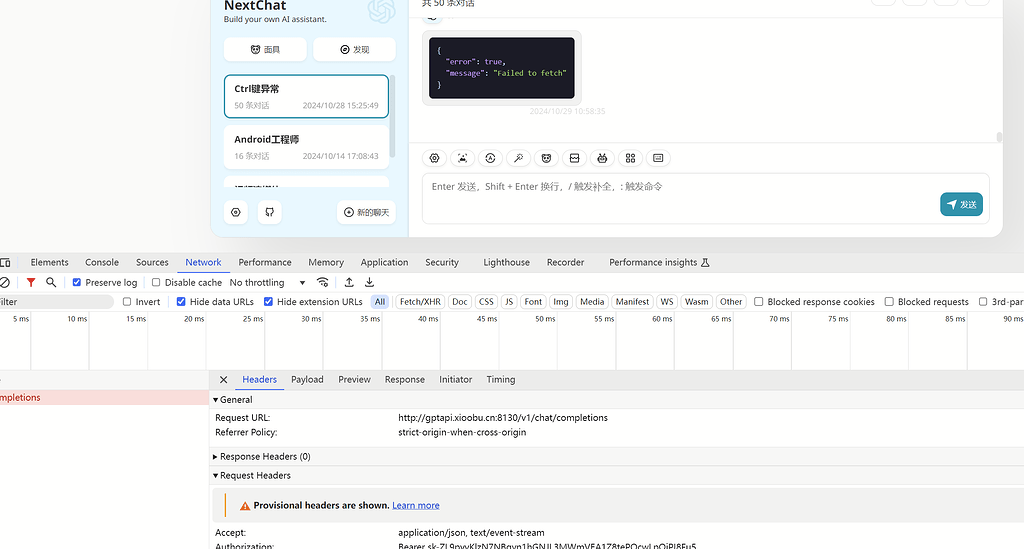The image size is (1024, 549).
Task: Start a 新的聊天 new chat
Action: [x=366, y=212]
